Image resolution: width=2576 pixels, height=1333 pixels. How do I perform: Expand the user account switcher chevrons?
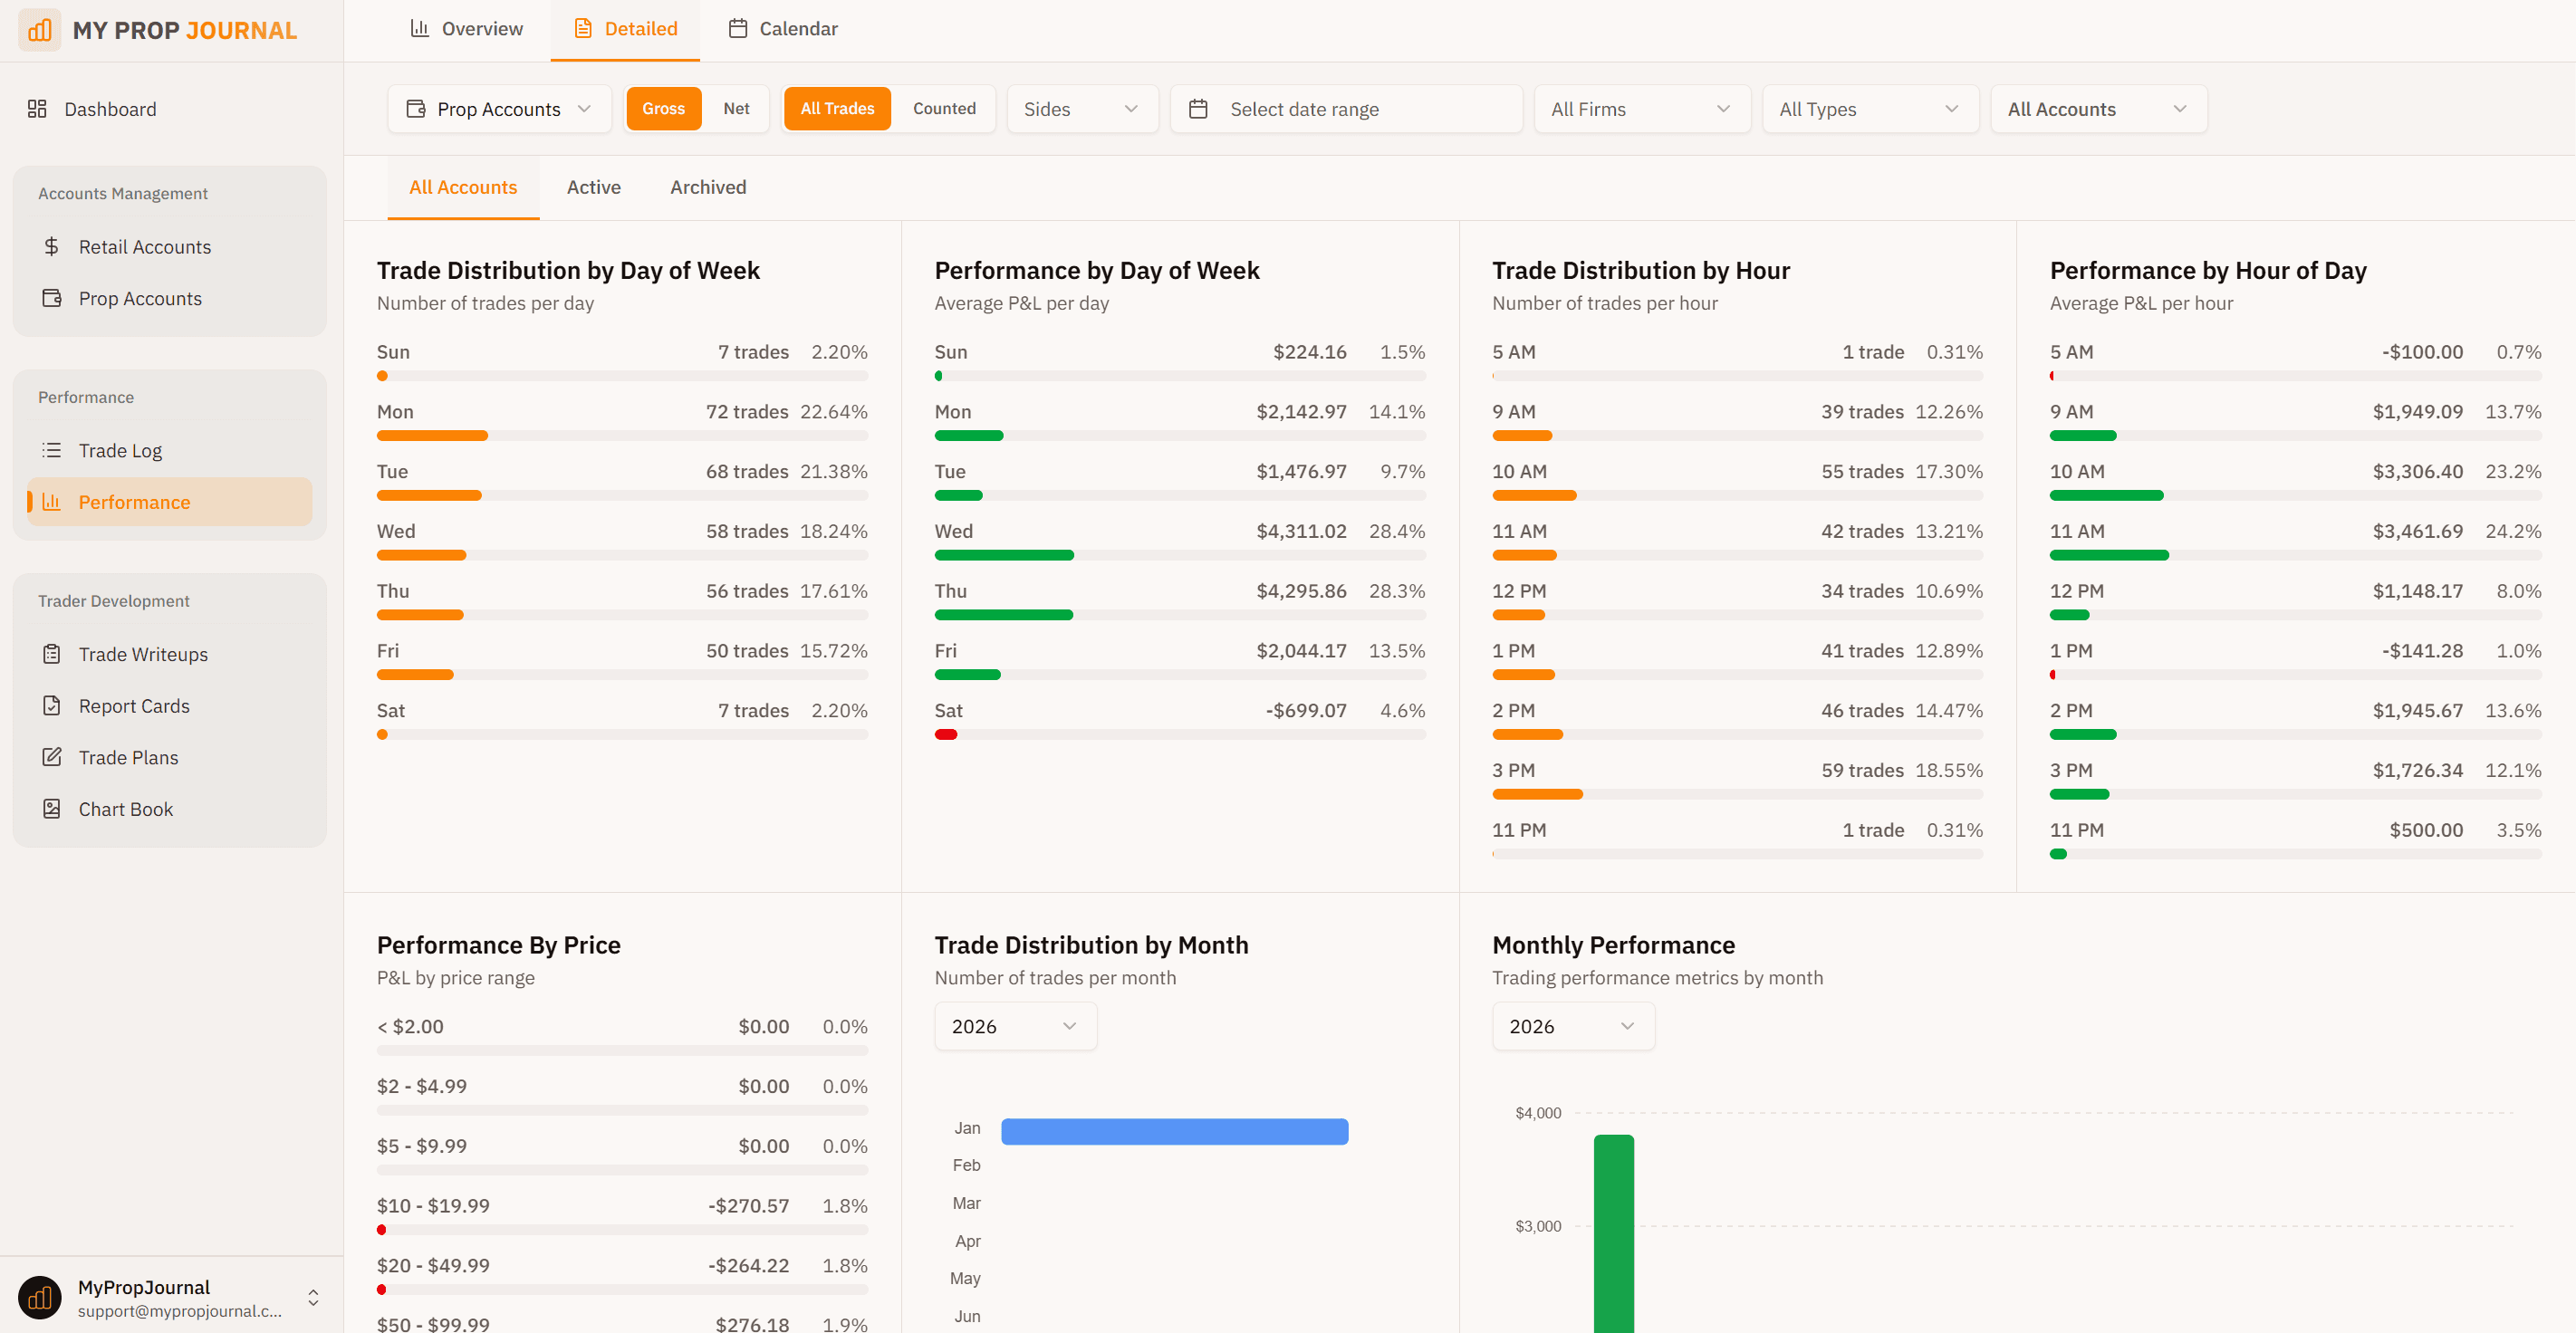(313, 1298)
